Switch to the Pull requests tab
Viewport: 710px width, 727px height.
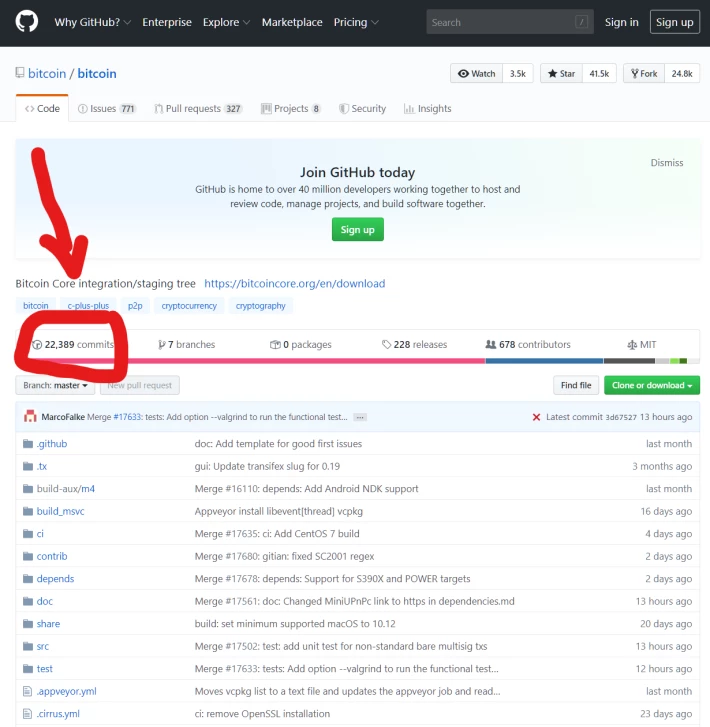tap(198, 108)
